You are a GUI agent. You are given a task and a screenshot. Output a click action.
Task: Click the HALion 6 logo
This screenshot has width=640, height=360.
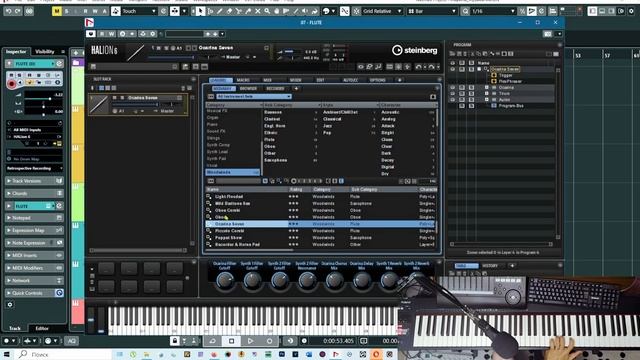(x=104, y=50)
